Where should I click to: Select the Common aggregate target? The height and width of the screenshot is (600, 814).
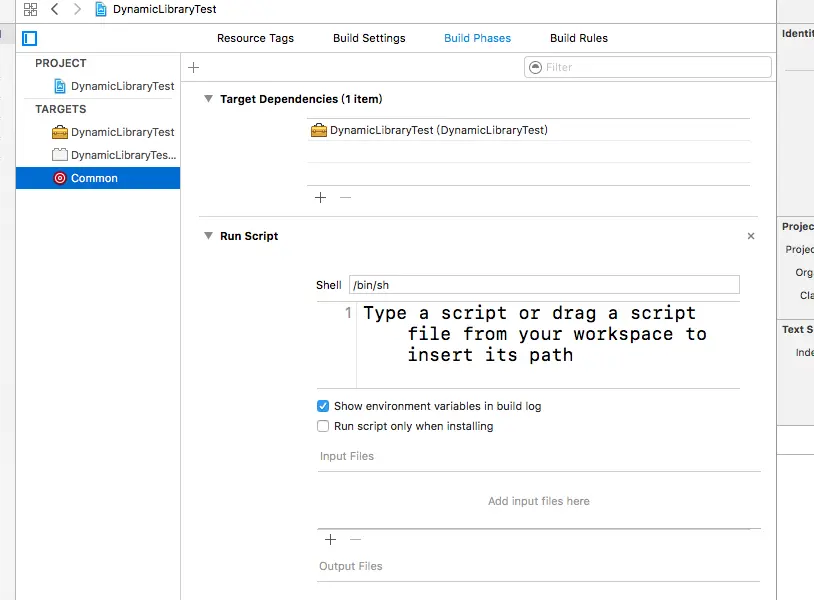98,178
